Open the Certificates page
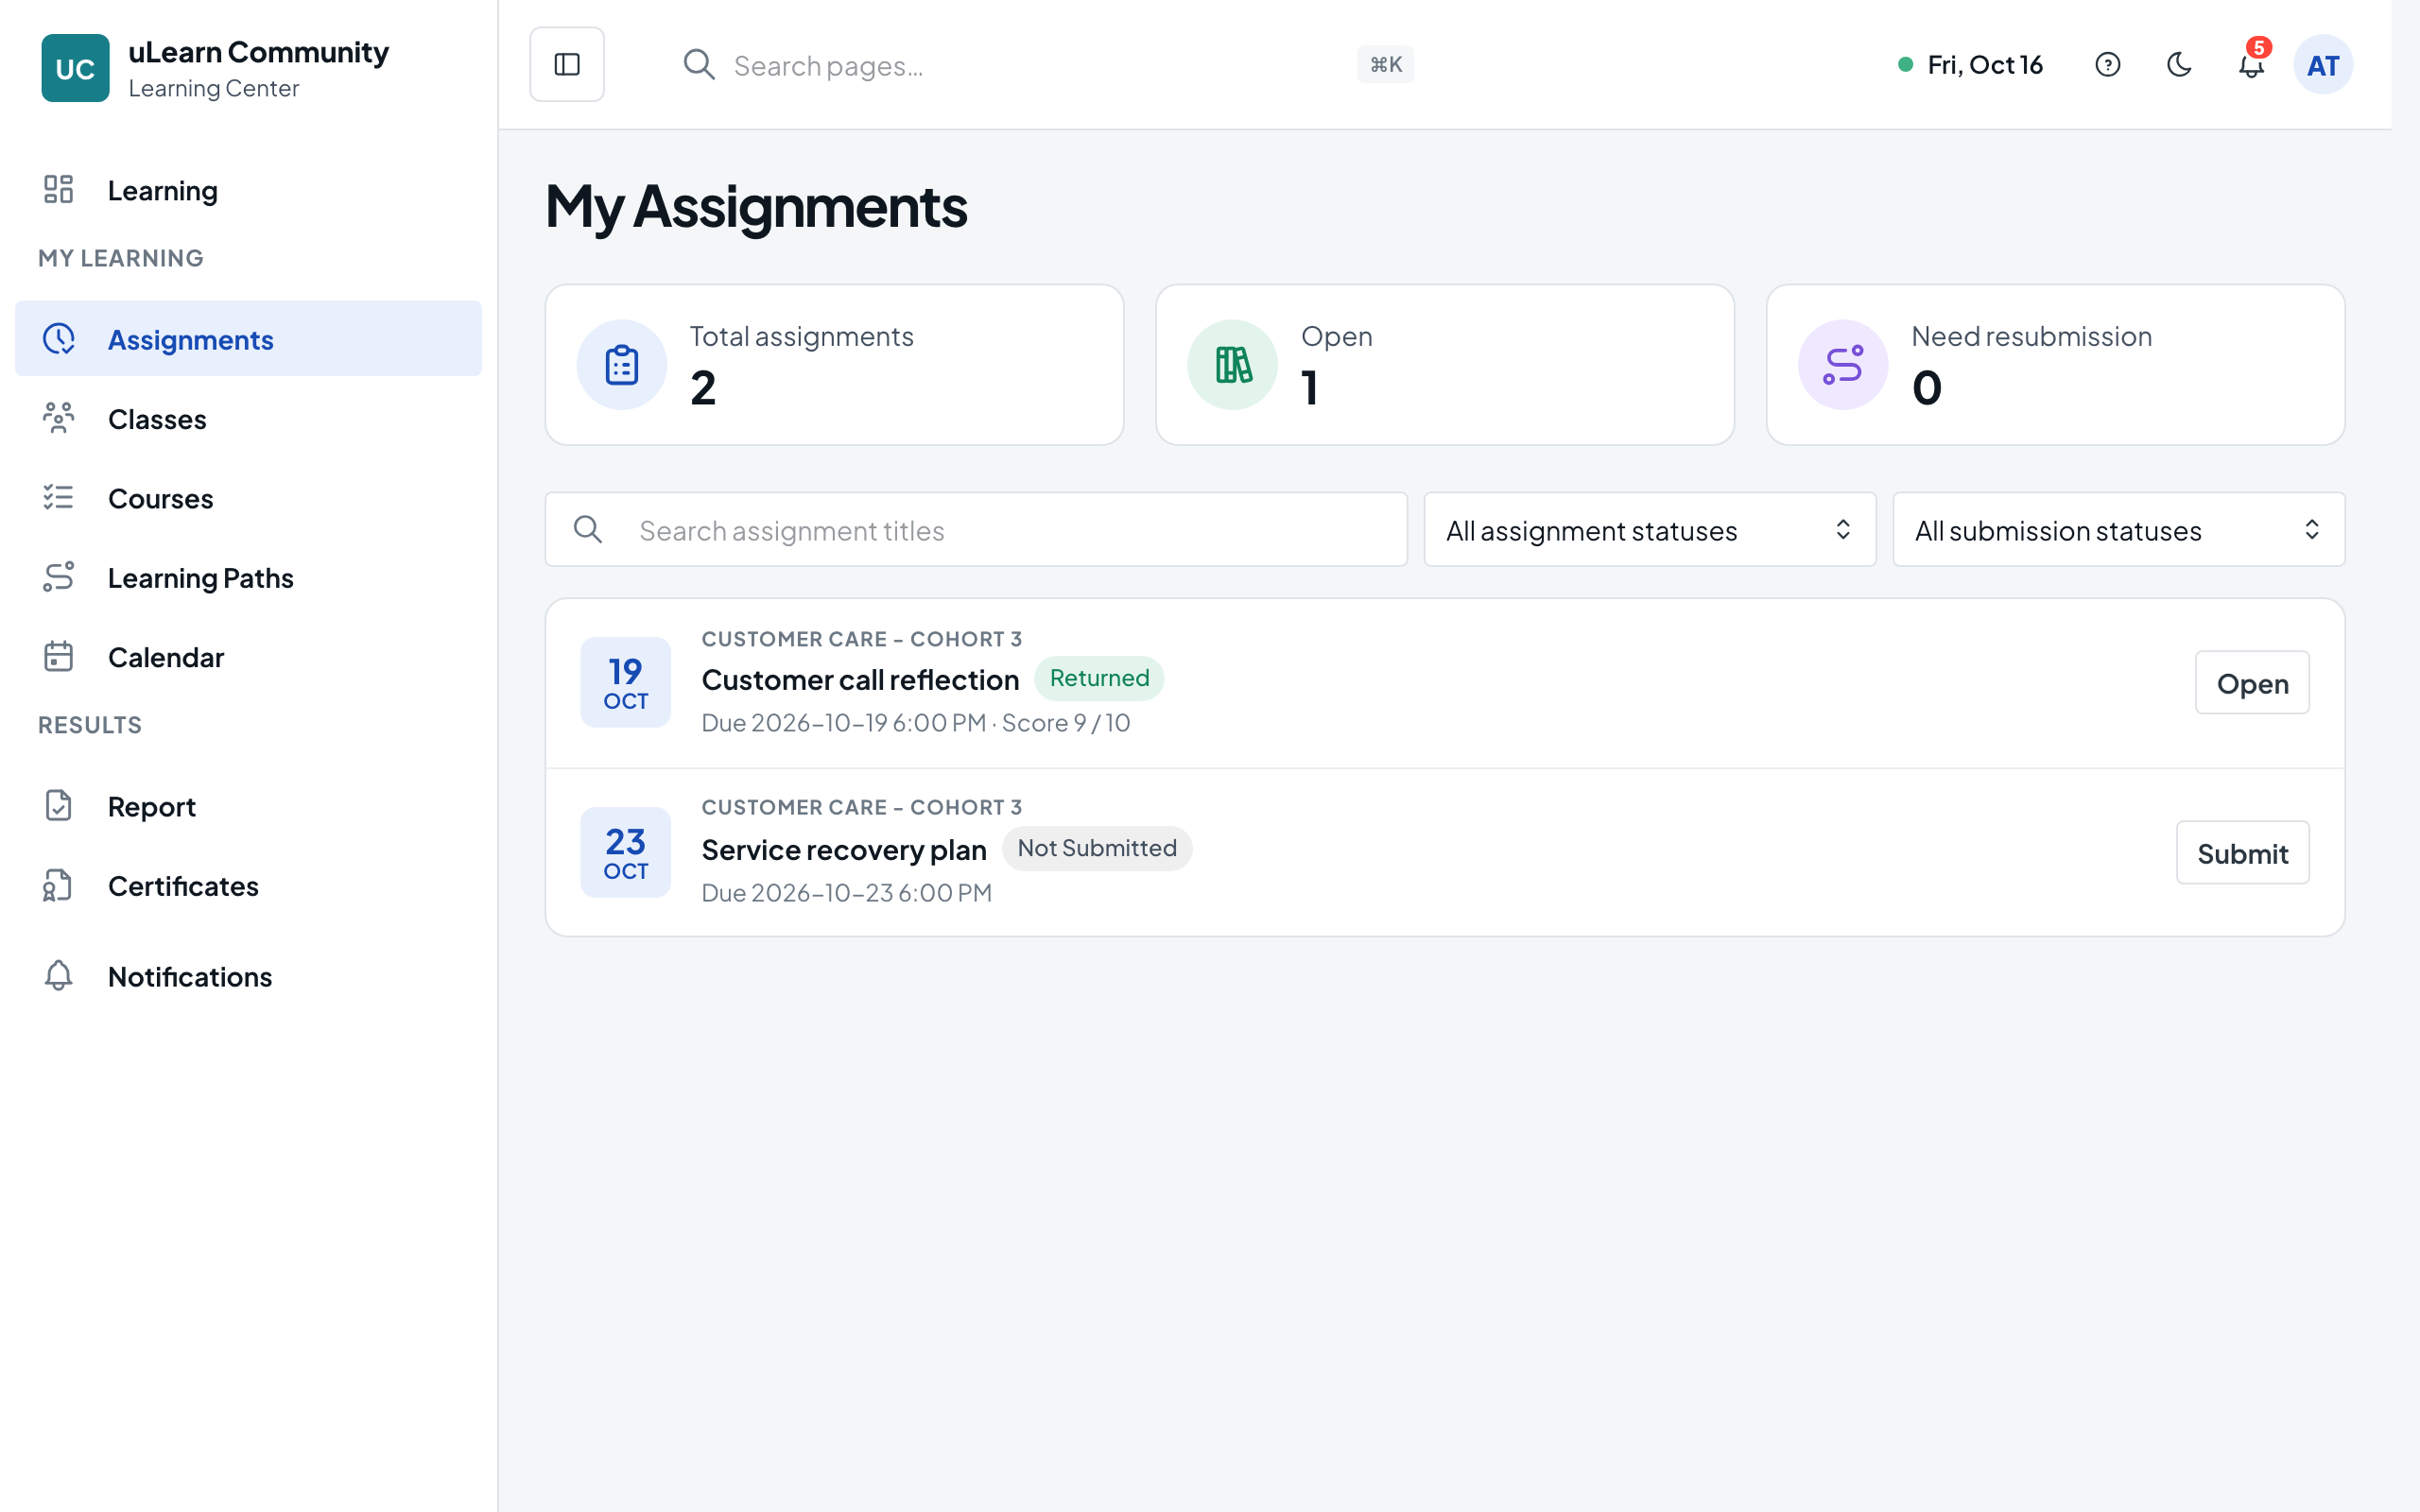Screen dimensions: 2420x1512 tap(248, 886)
